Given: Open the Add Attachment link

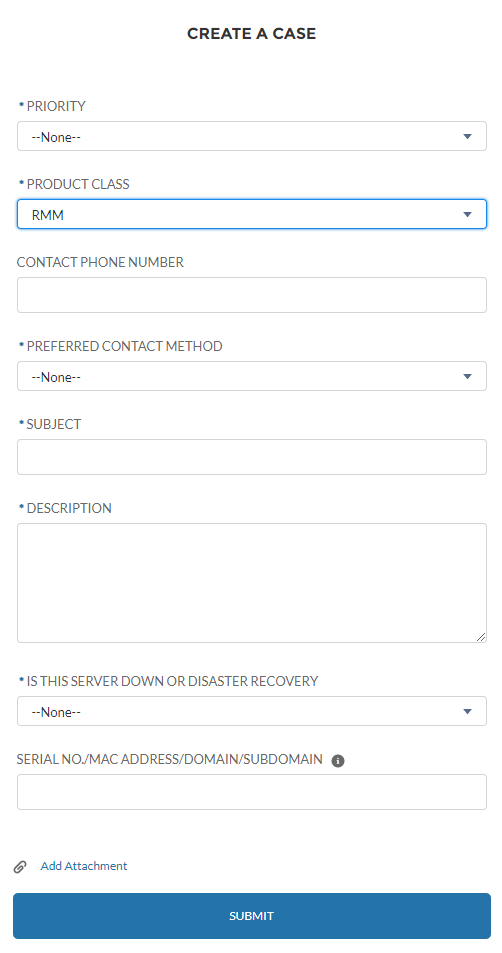Looking at the screenshot, I should [84, 866].
